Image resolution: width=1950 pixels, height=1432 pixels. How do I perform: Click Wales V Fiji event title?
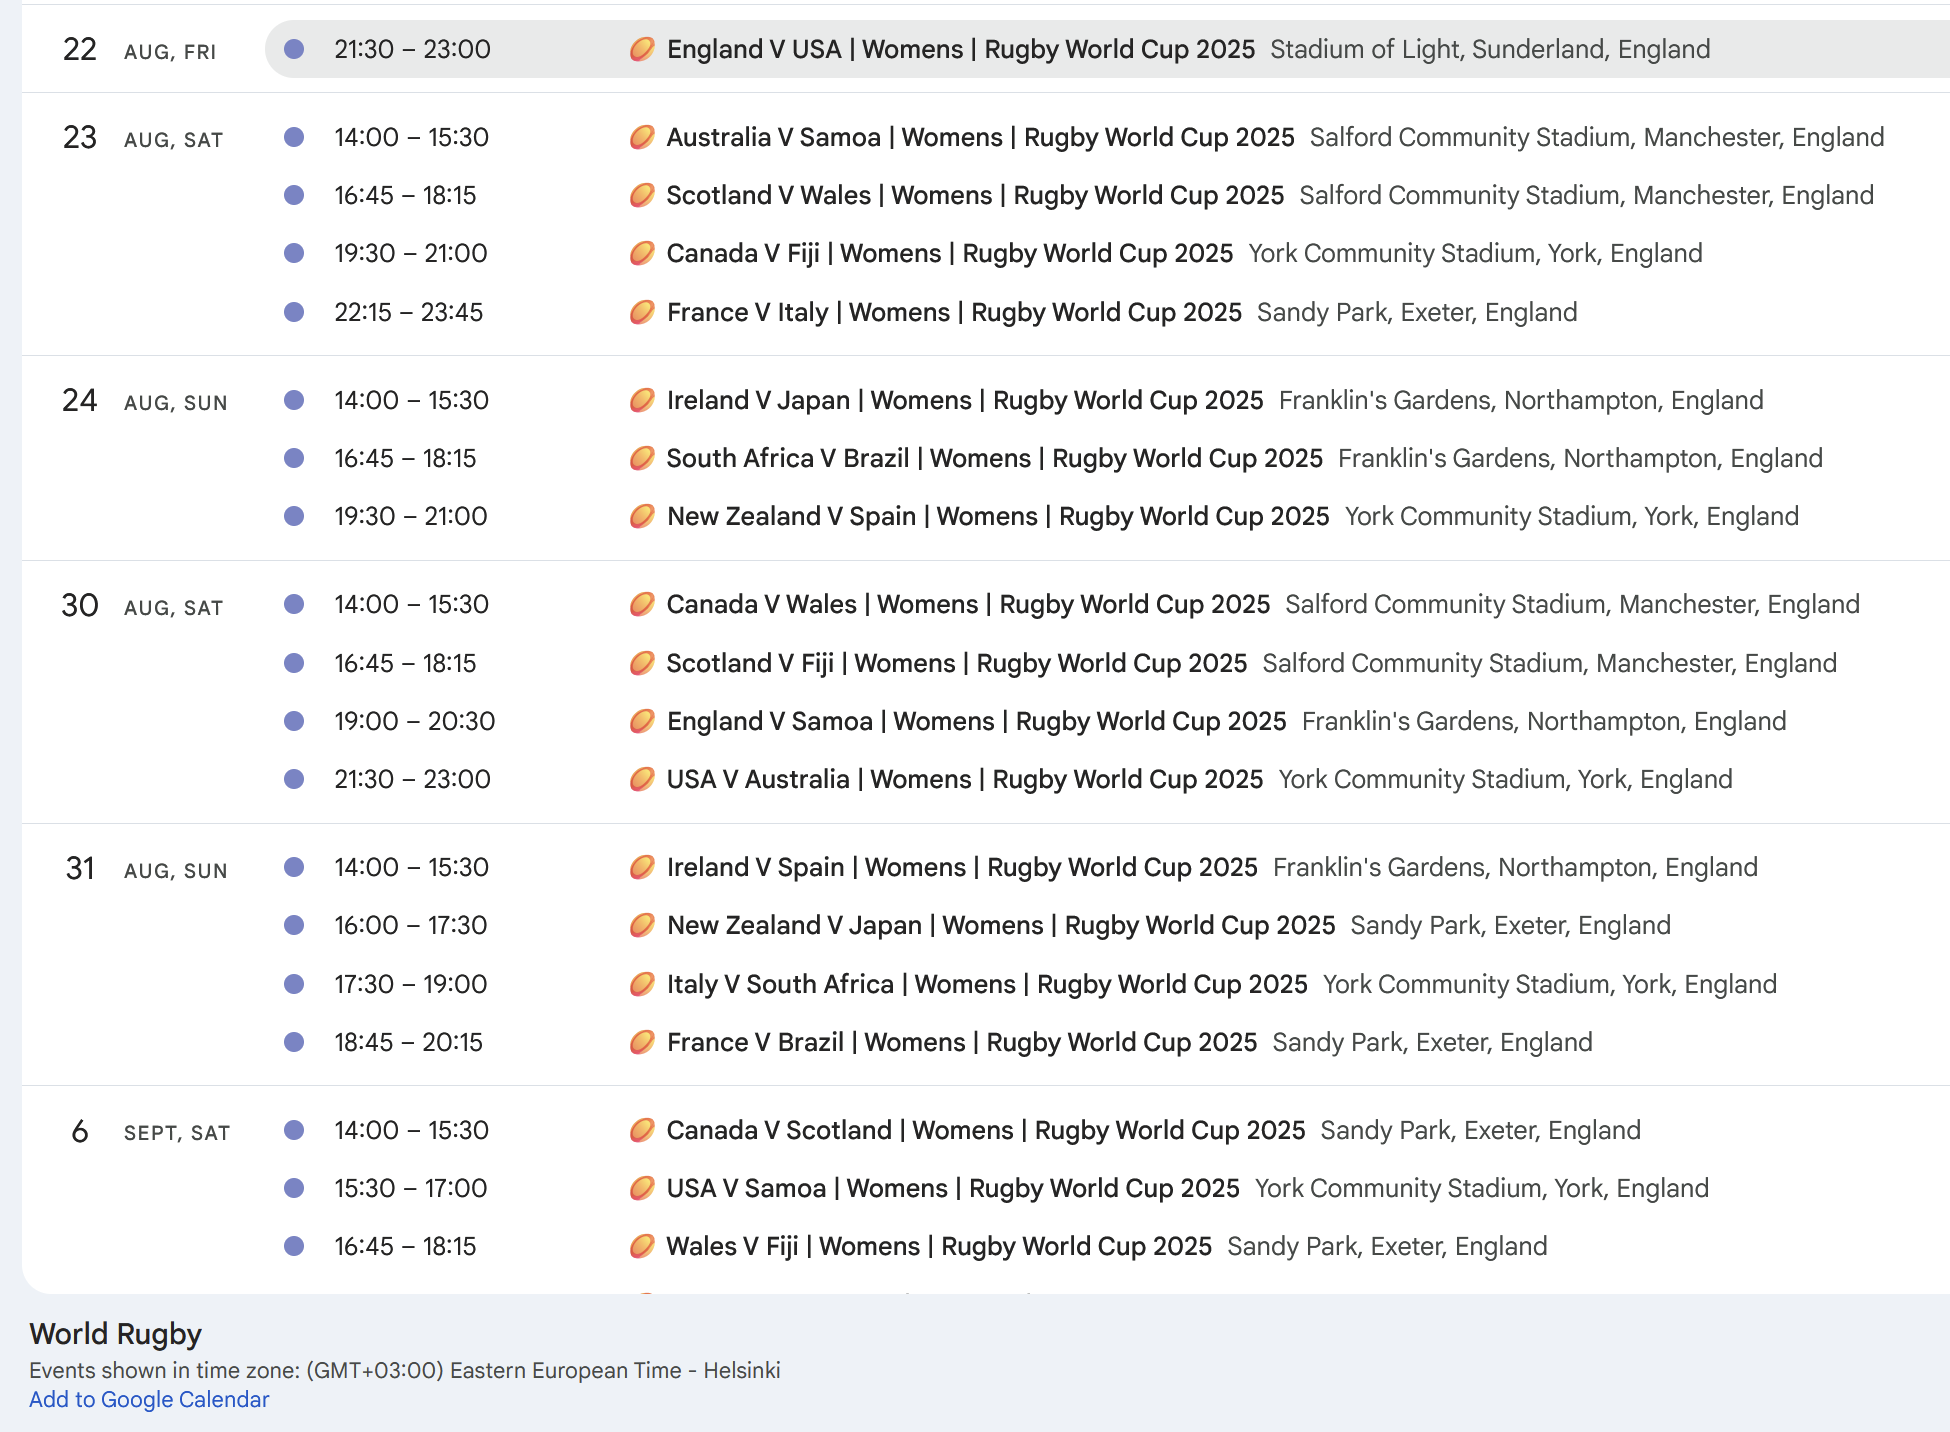point(939,1246)
